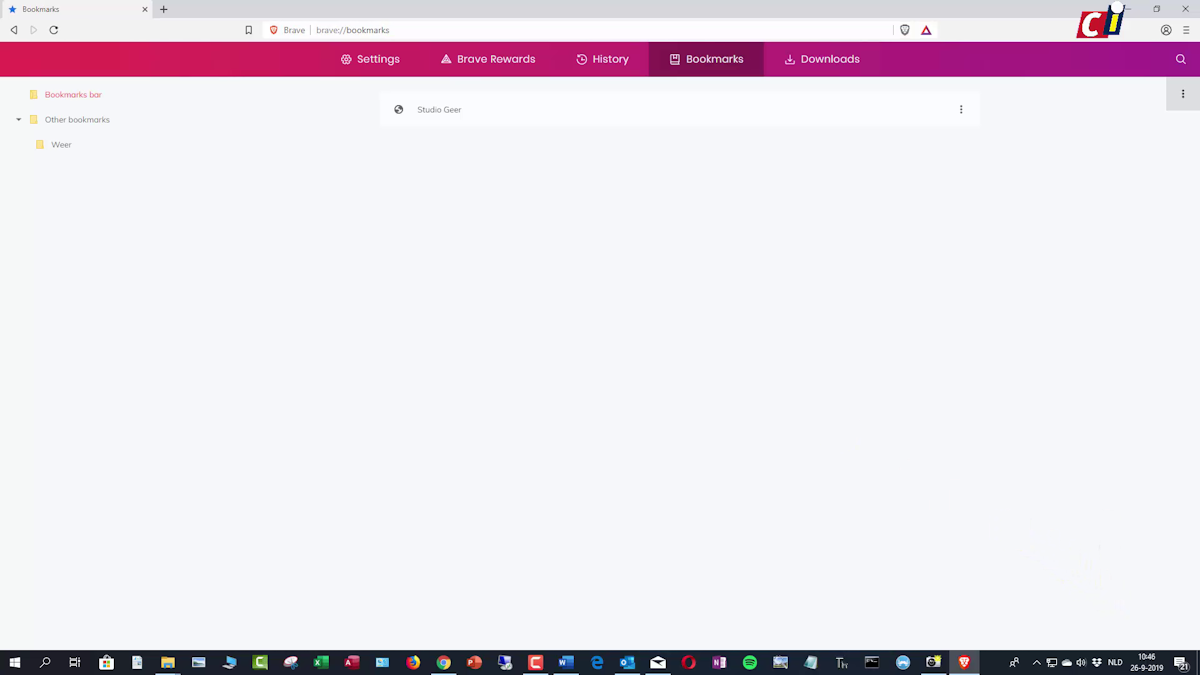Select the Weer folder in the sidebar

[x=61, y=144]
